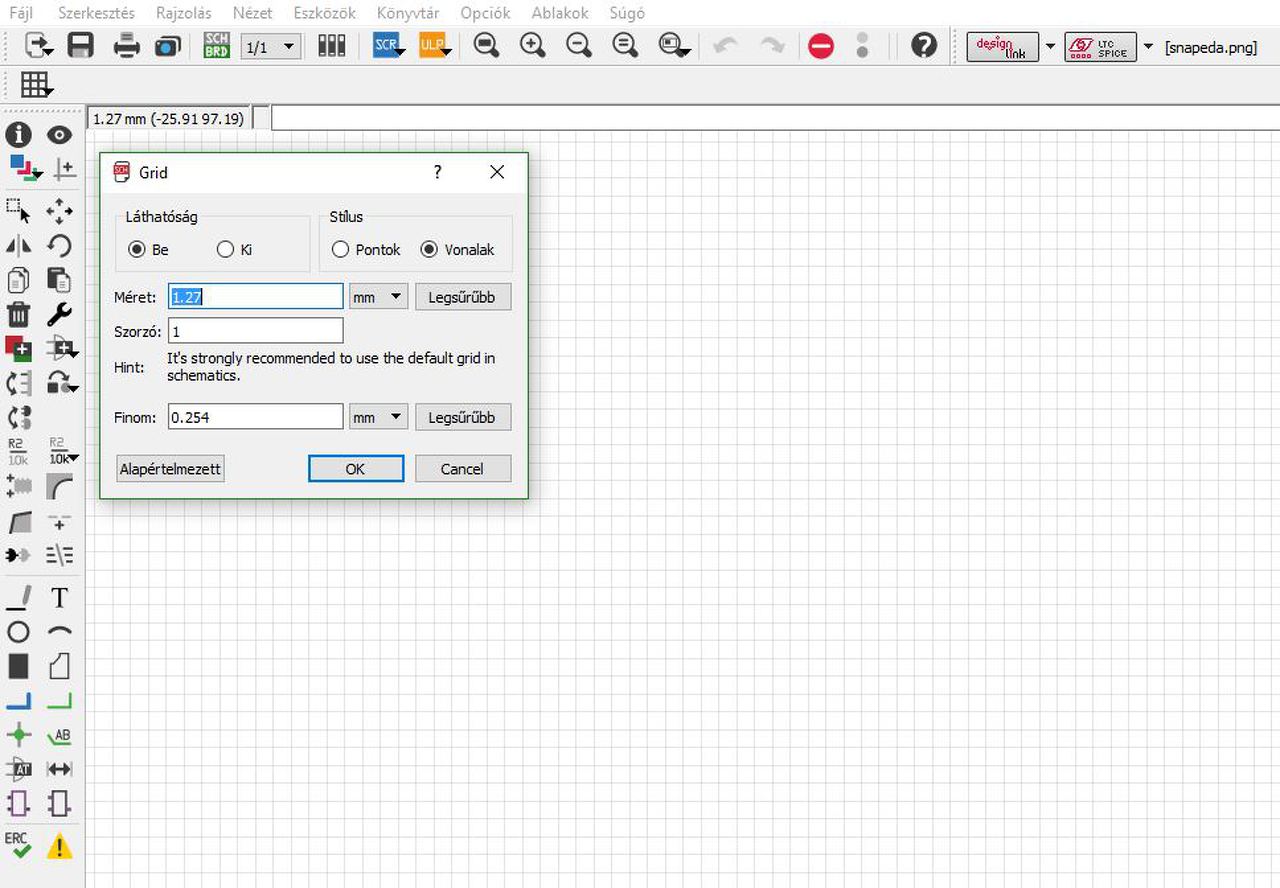The width and height of the screenshot is (1280, 888).
Task: Select the Polygon tool
Action: coord(60,666)
